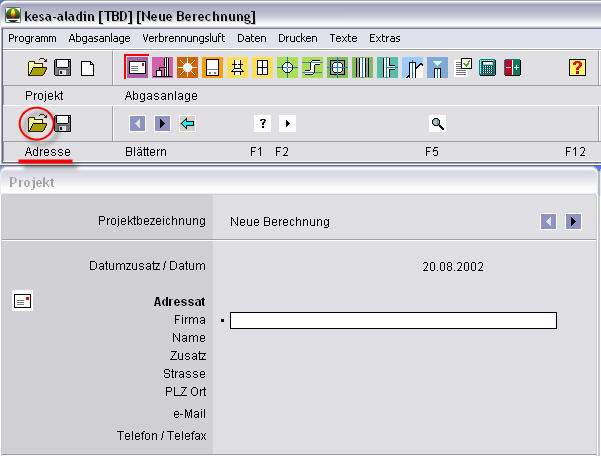Click the orange sun icon in the toolbar
Viewport: 601px width, 456px height.
point(187,68)
